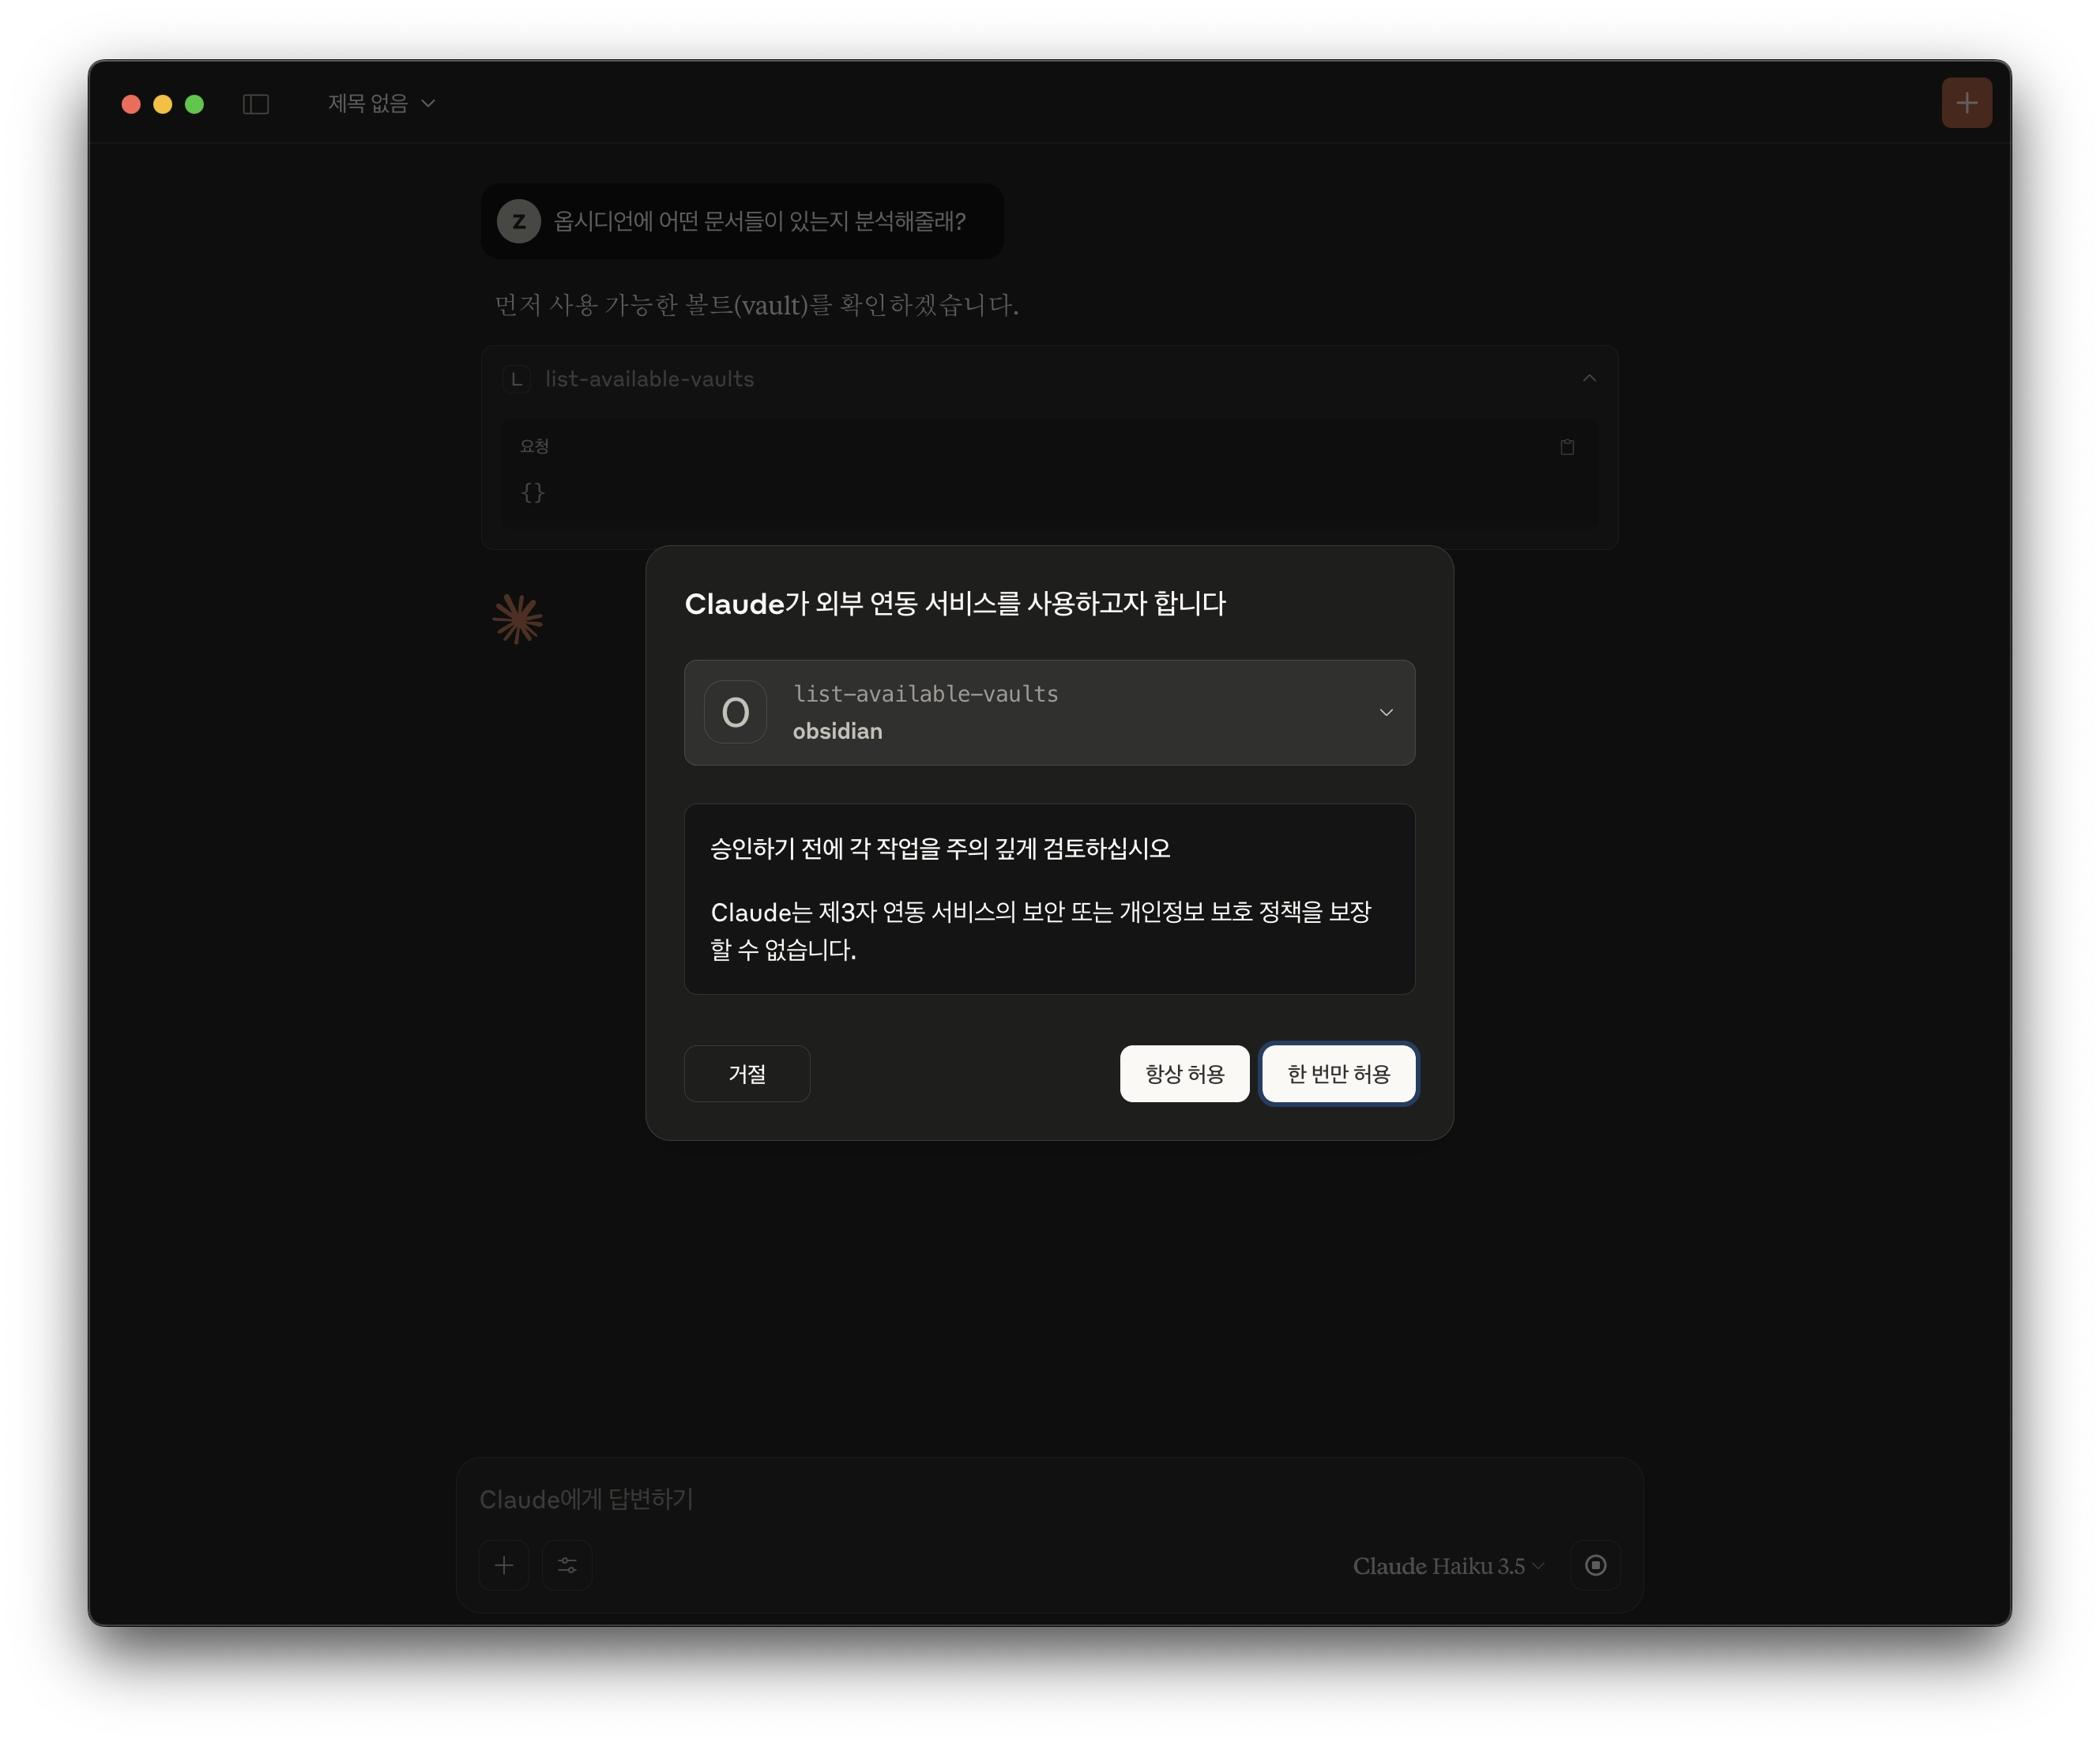2100x1743 pixels.
Task: Start a new chat with the plus button
Action: [1966, 103]
